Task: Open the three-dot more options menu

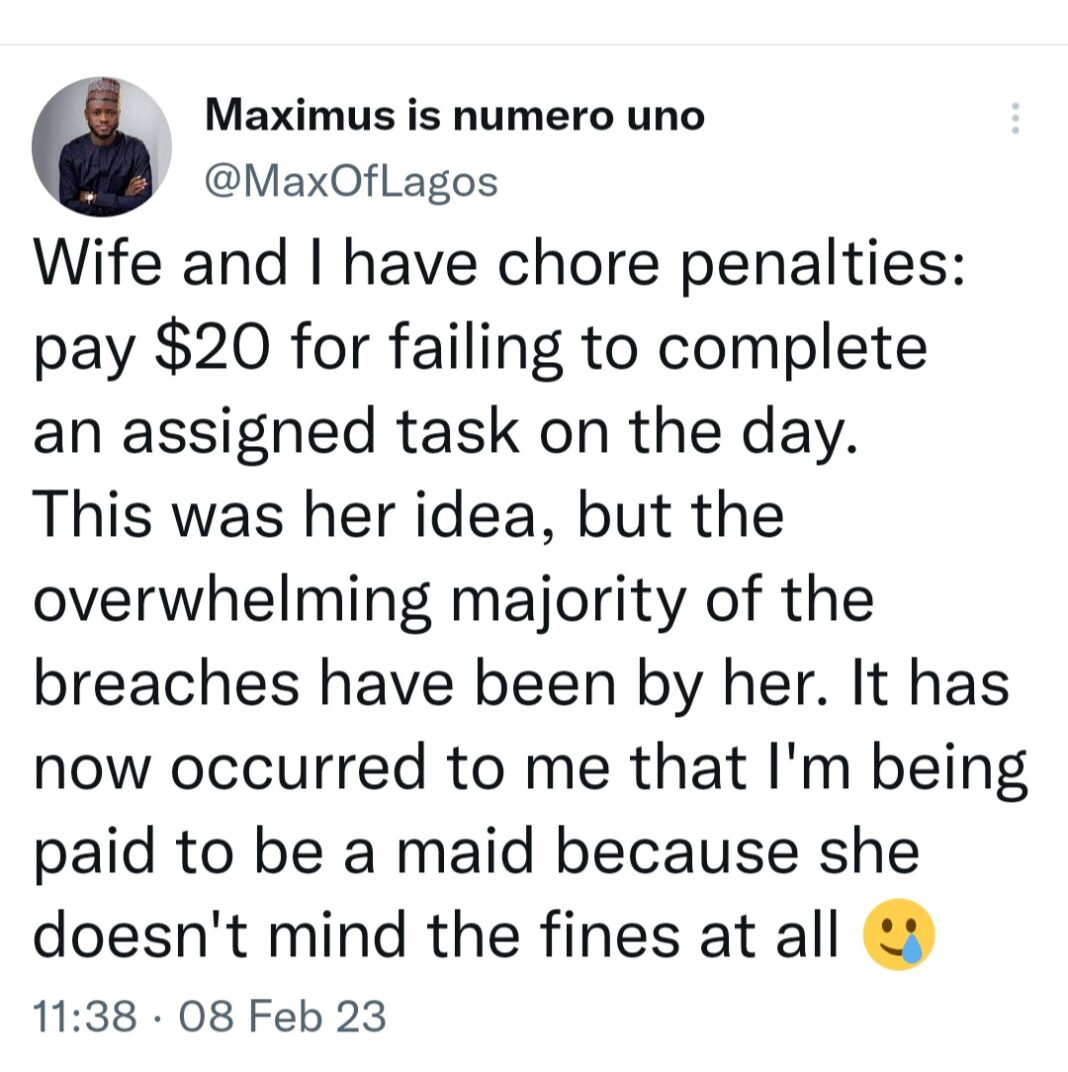Action: 1015,118
